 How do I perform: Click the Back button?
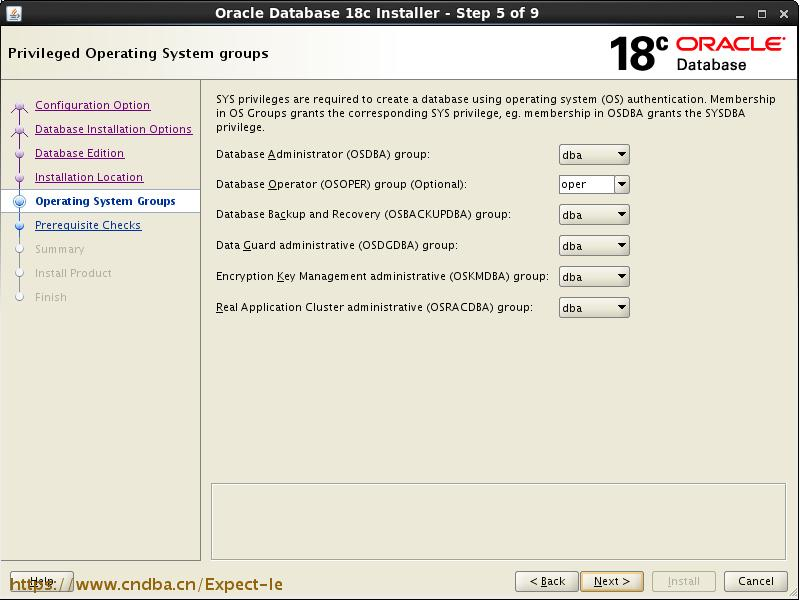pos(547,581)
